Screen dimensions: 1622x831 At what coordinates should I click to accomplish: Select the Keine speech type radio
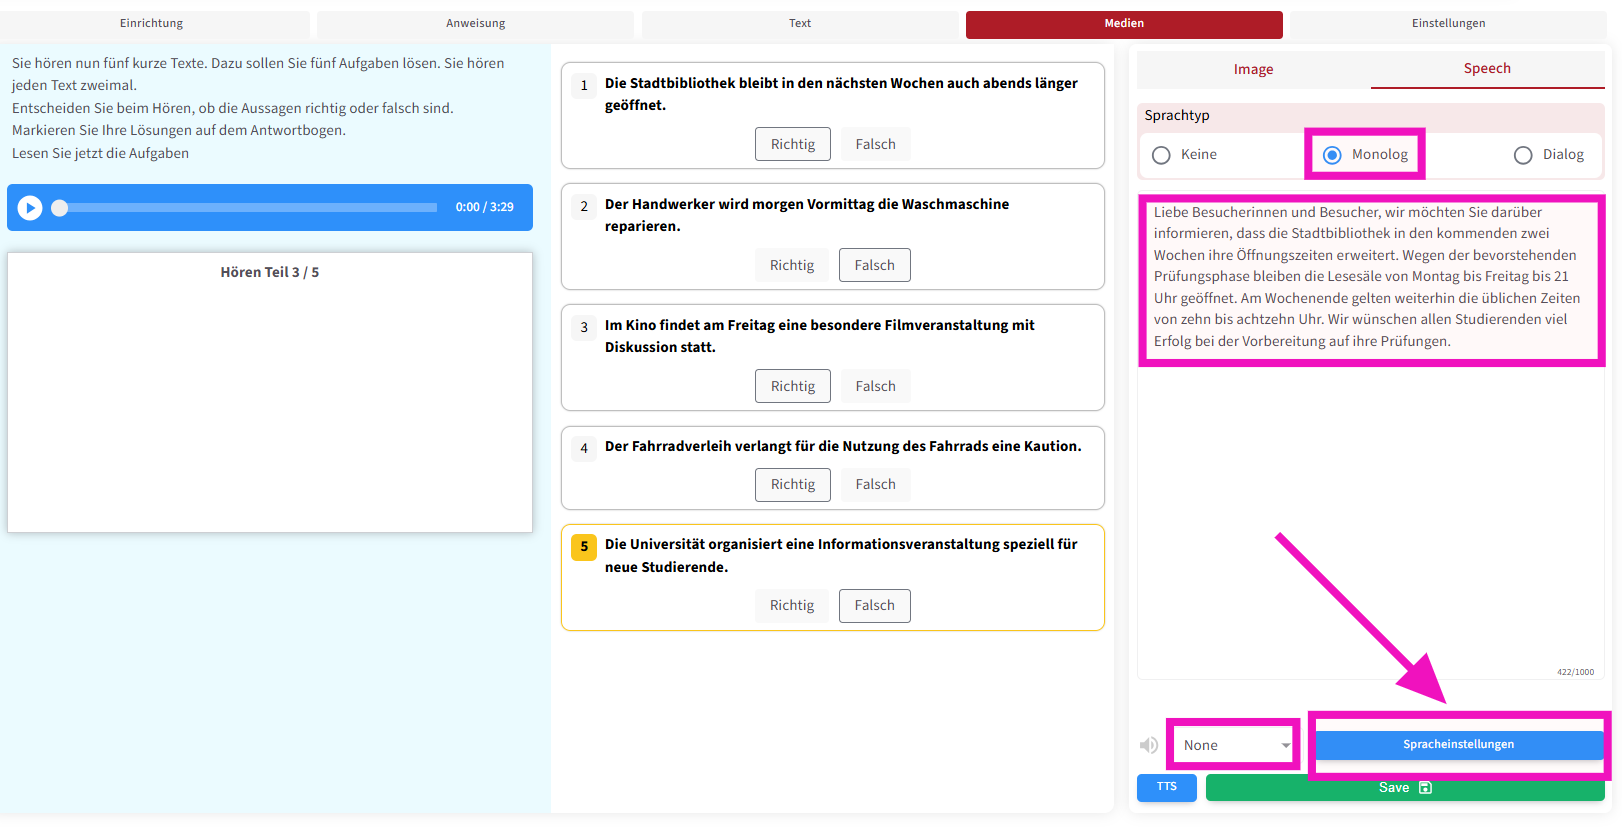pyautogui.click(x=1161, y=155)
